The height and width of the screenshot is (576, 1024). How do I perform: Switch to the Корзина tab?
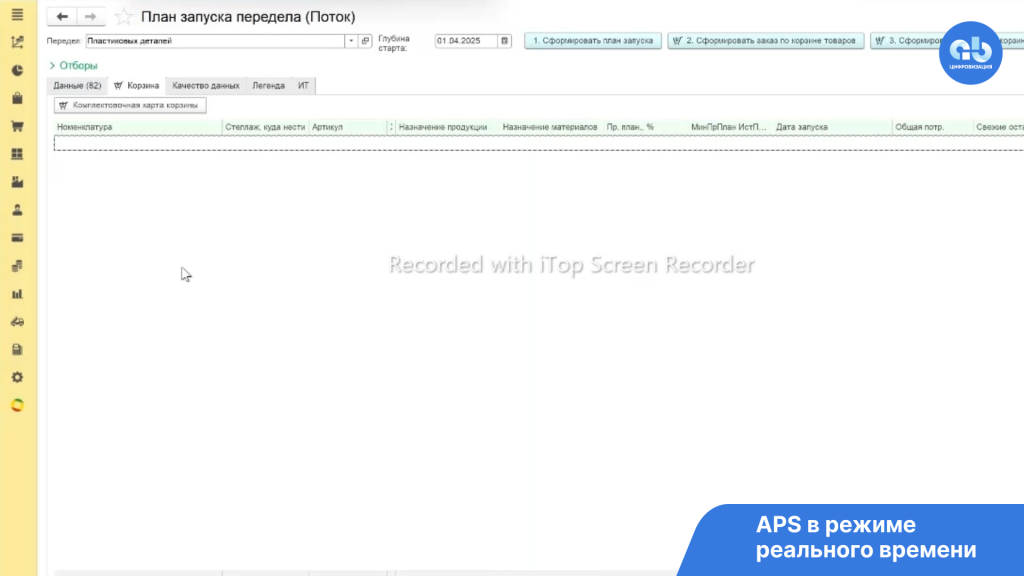[136, 86]
